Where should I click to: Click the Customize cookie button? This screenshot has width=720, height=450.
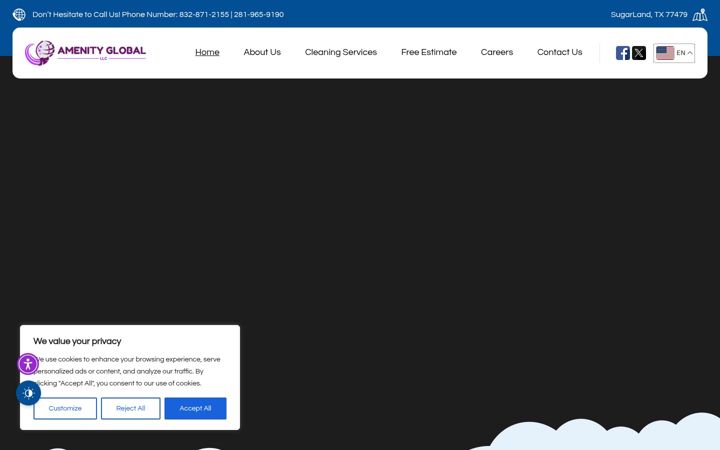[x=65, y=408]
